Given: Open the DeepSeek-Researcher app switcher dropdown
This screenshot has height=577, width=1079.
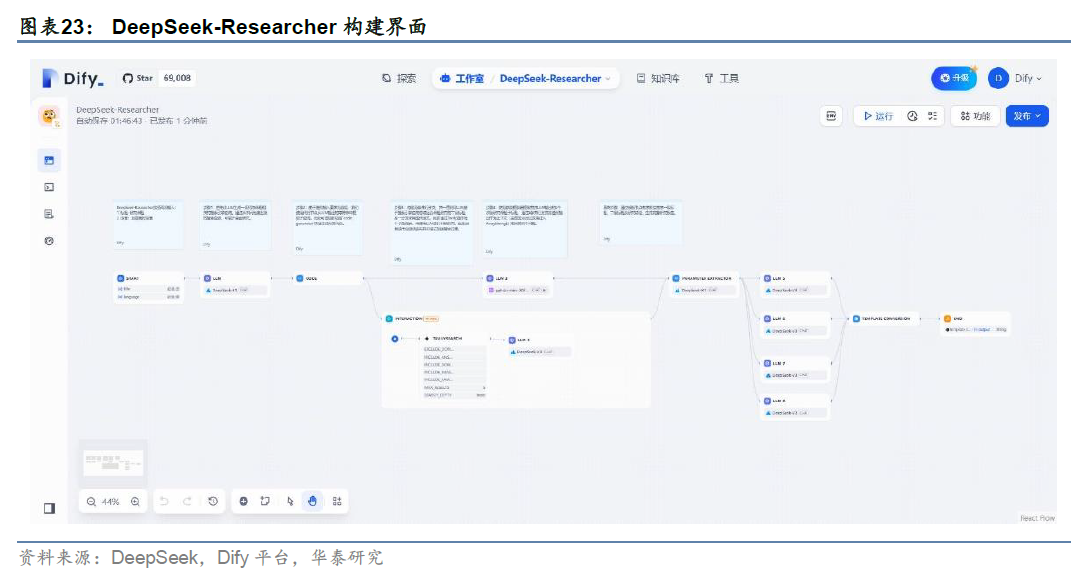Looking at the screenshot, I should (x=555, y=78).
